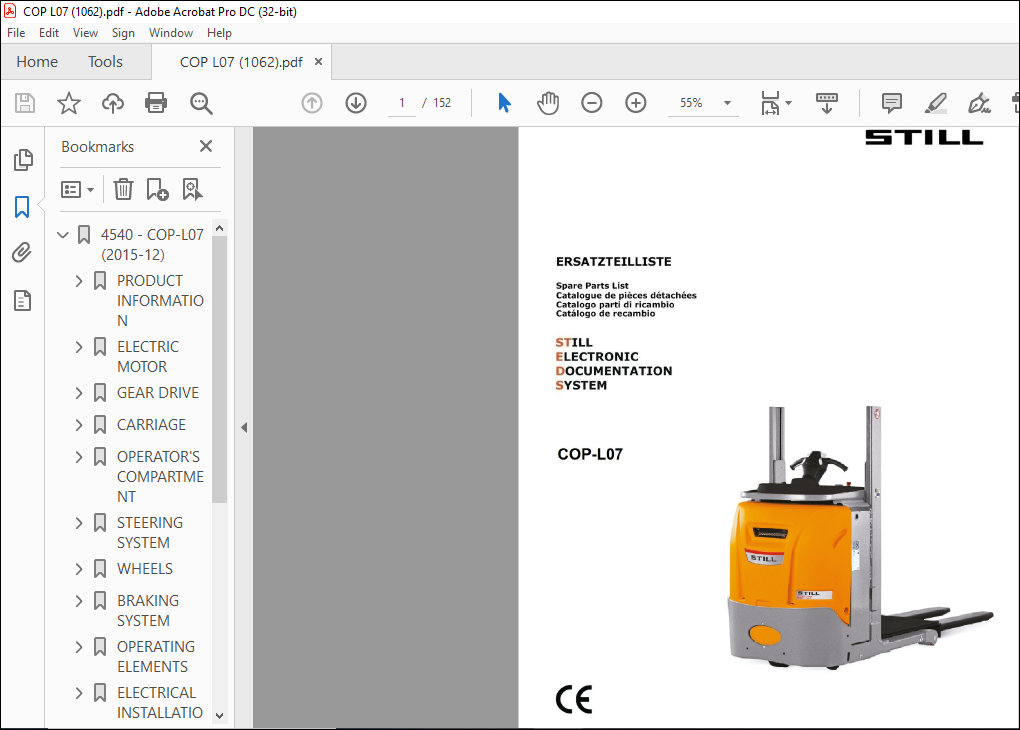Open the fit page options dropdown arrow

click(x=788, y=103)
